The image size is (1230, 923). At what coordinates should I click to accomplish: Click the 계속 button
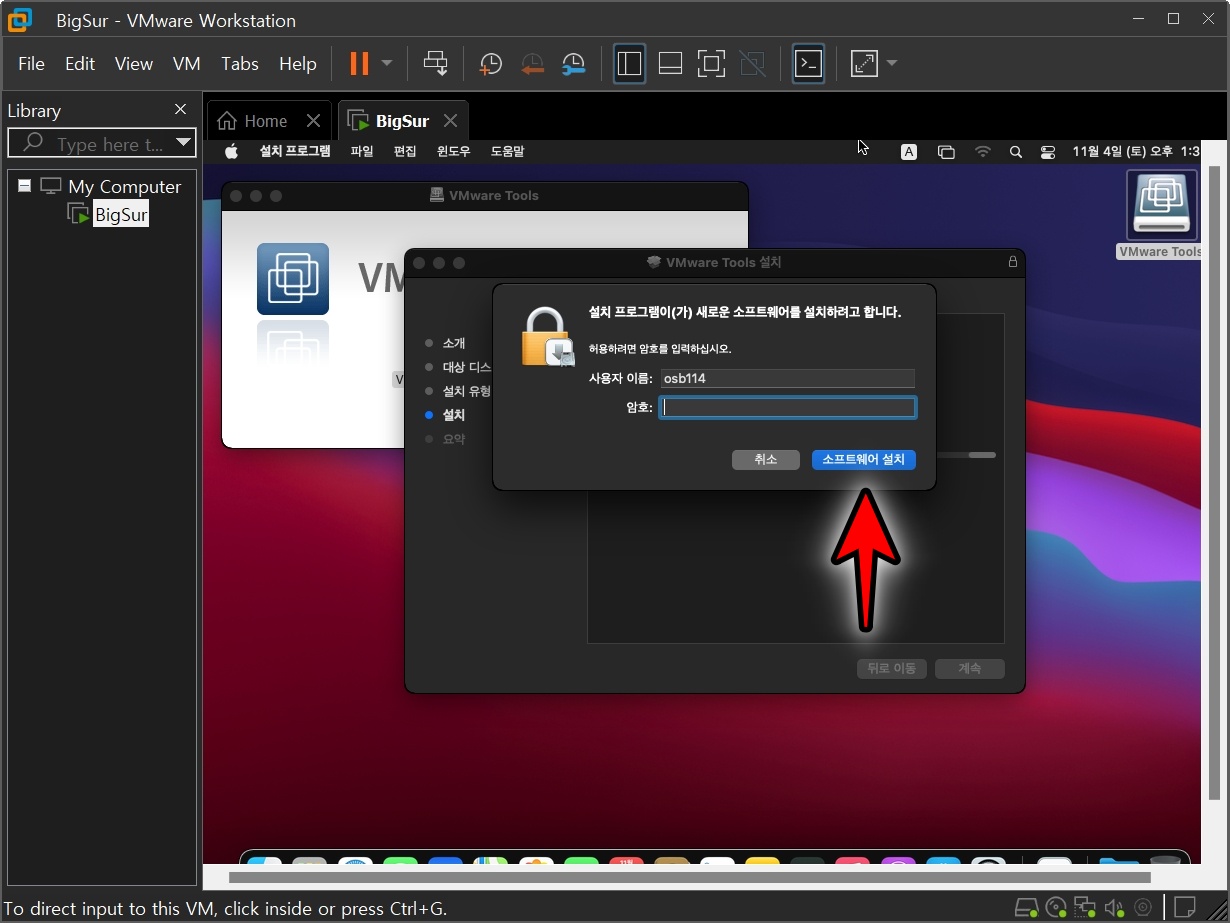pos(969,668)
